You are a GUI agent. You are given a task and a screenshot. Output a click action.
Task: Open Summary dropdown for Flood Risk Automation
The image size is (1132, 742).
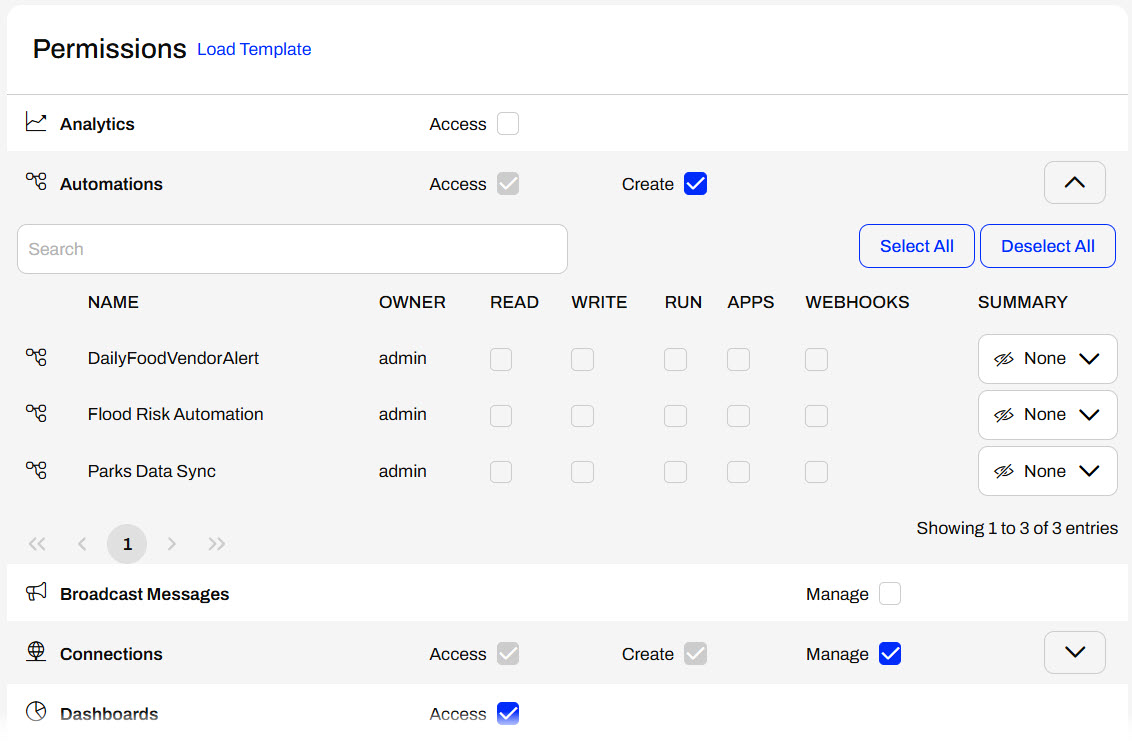[x=1047, y=415]
